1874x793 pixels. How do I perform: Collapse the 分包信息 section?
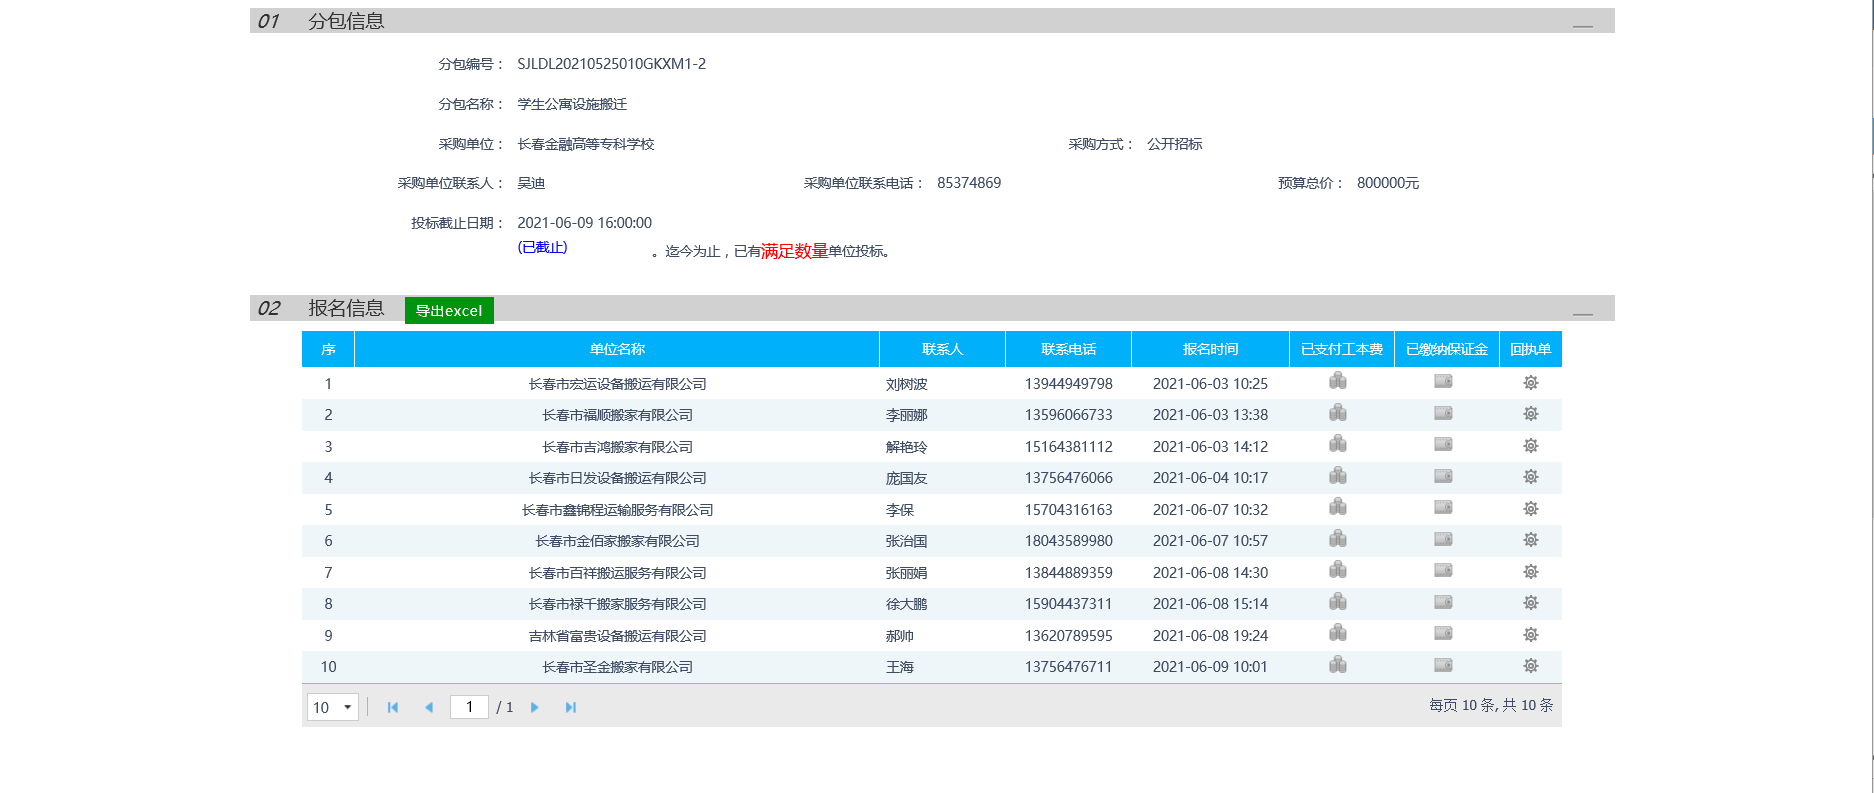(x=1582, y=24)
